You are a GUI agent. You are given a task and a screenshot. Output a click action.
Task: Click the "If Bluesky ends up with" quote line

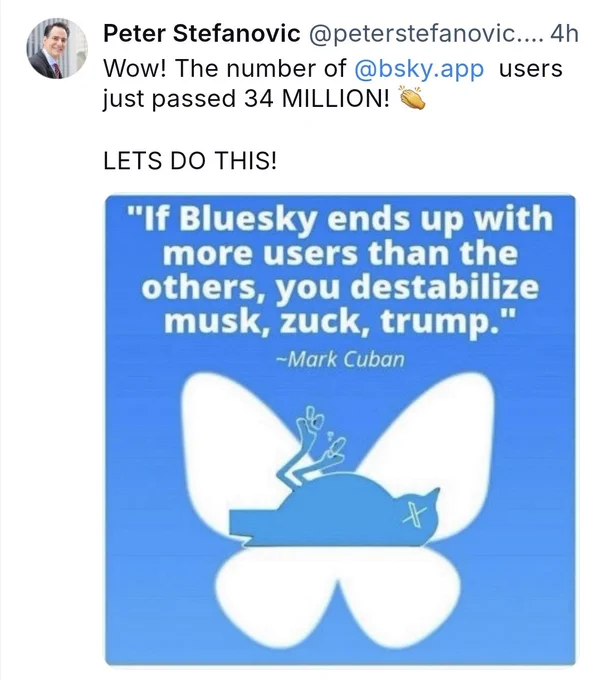(x=340, y=218)
